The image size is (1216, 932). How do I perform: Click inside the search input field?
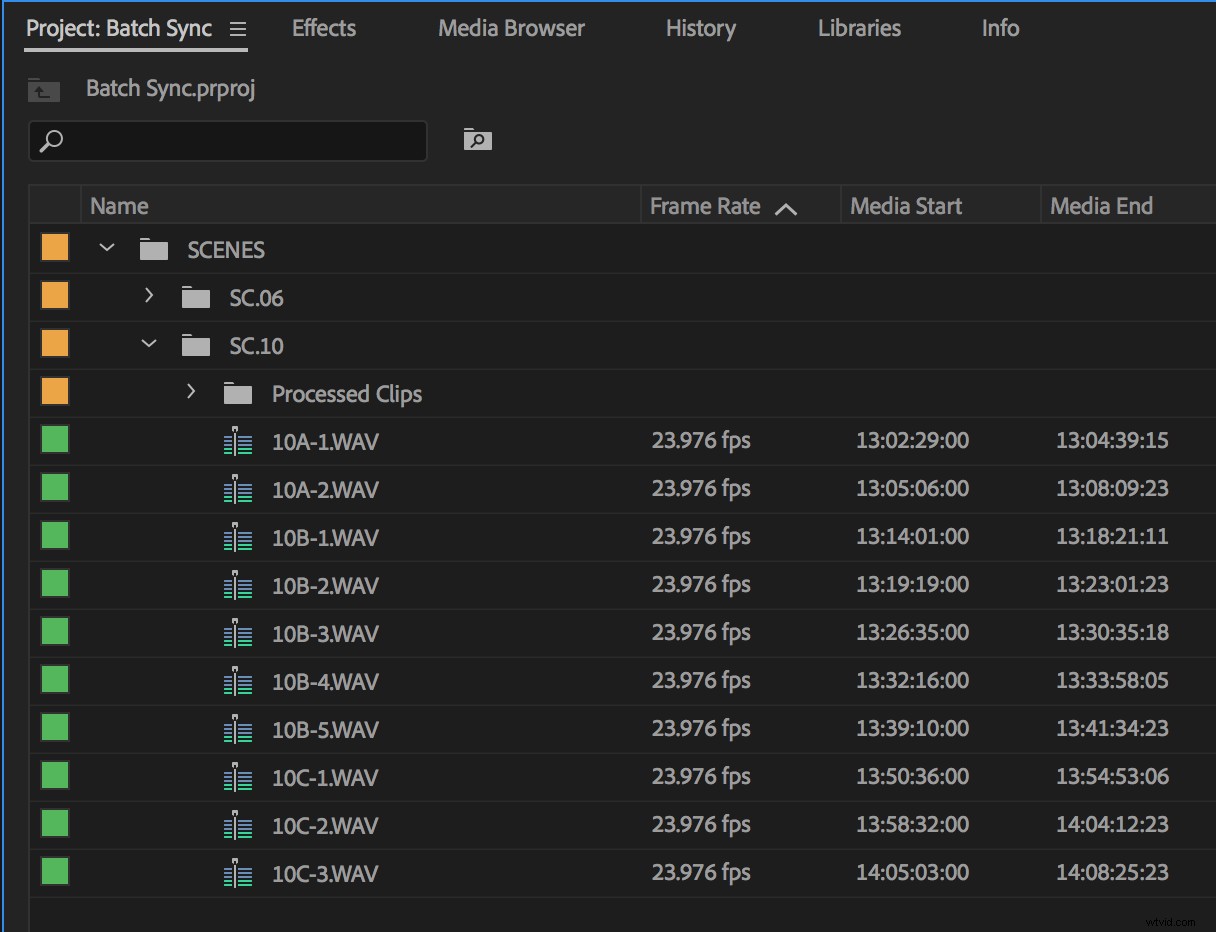pos(230,140)
